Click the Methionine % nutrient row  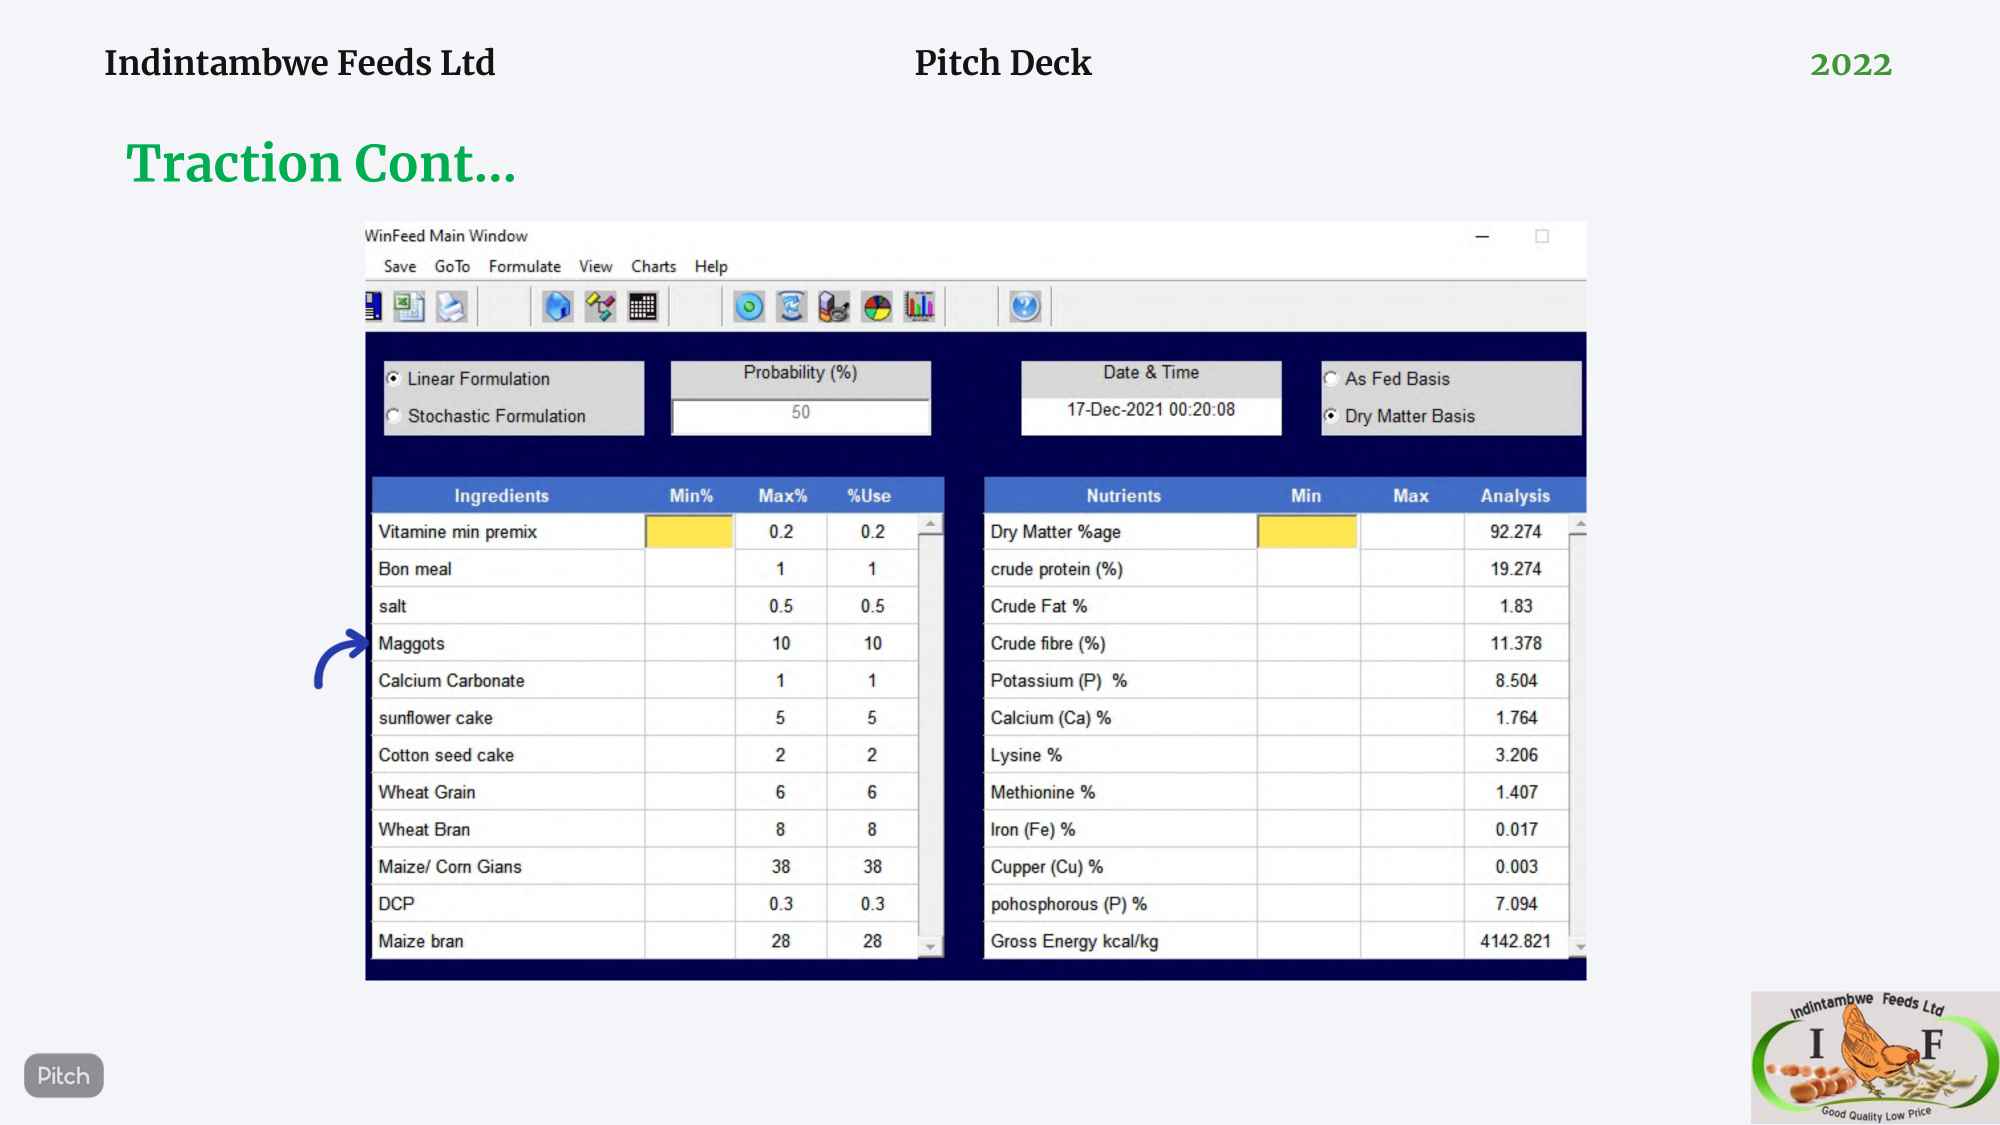(1276, 792)
